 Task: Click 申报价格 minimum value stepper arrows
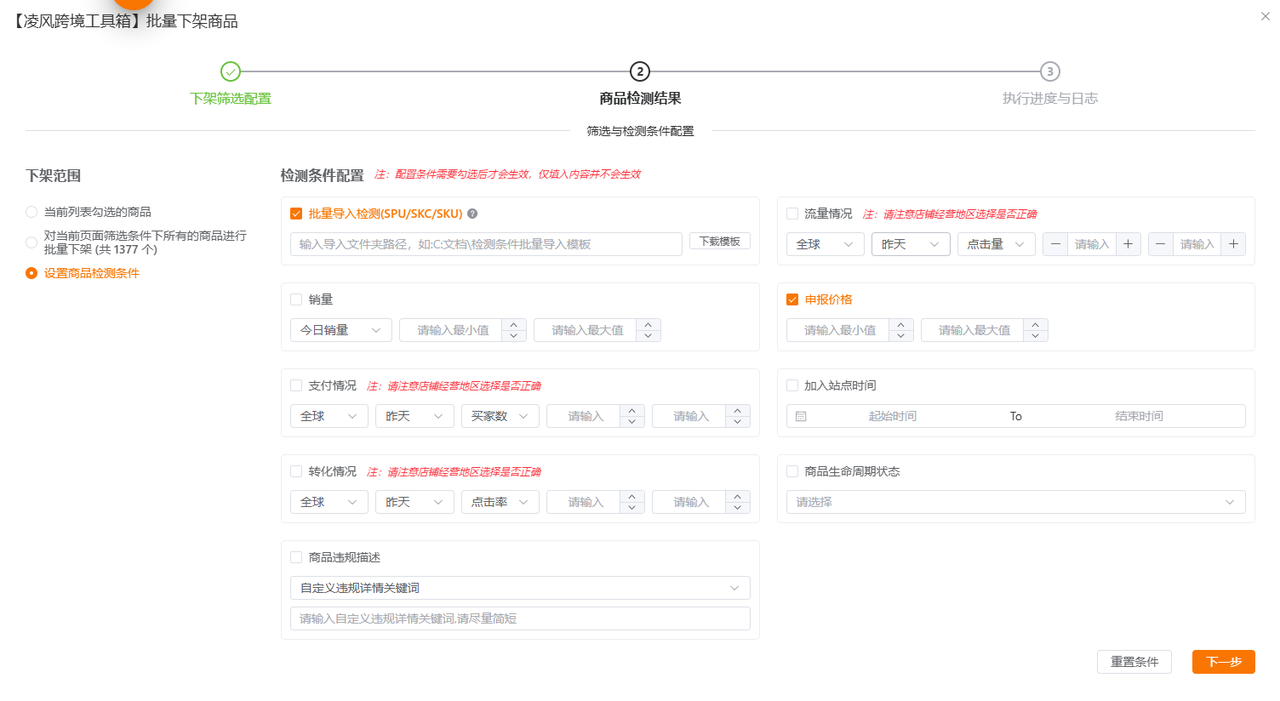click(x=901, y=330)
